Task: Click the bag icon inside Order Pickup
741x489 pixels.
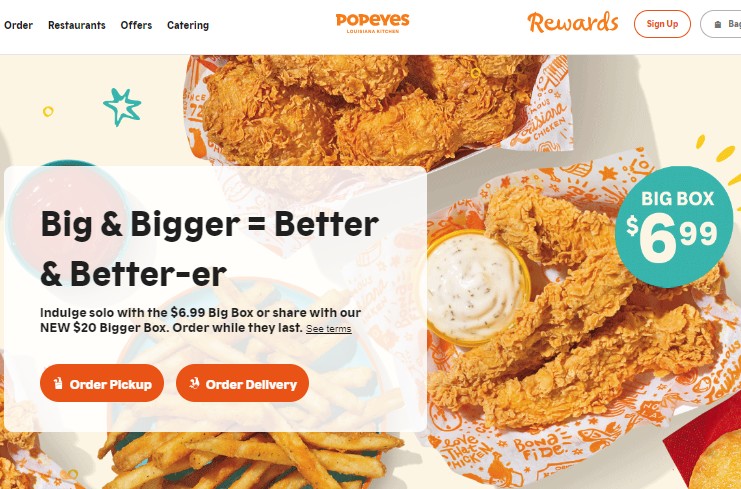Action: [x=58, y=383]
